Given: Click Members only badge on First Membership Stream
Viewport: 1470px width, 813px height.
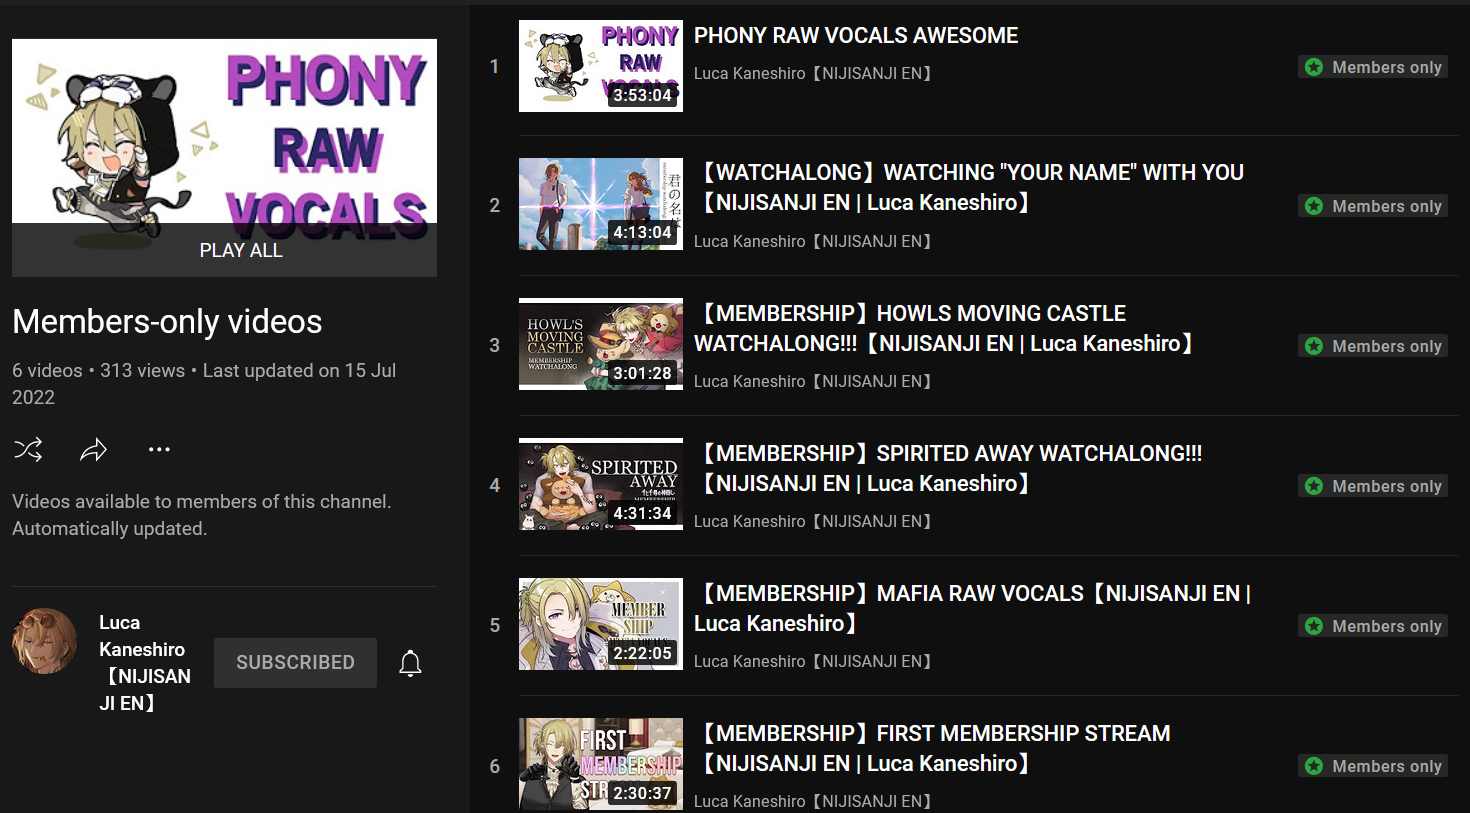Looking at the screenshot, I should [1373, 766].
